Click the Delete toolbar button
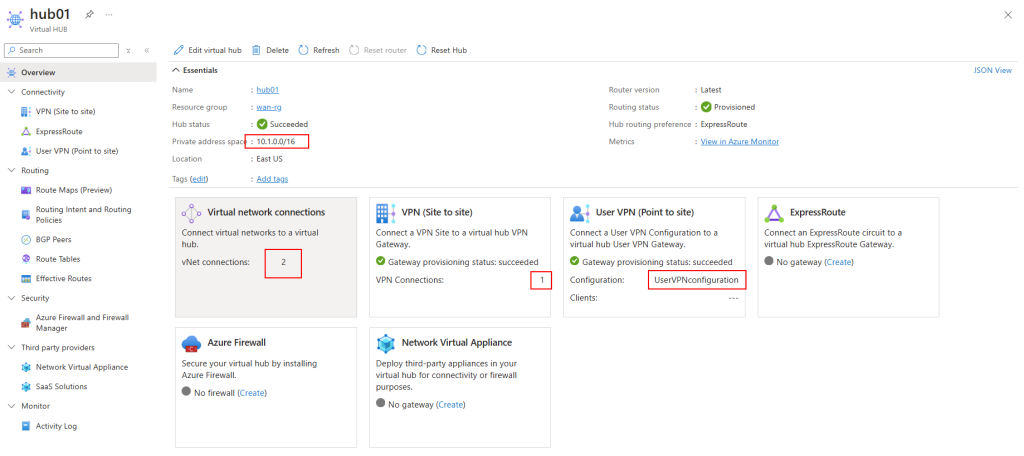Viewport: 1024px width, 456px height. tap(270, 50)
